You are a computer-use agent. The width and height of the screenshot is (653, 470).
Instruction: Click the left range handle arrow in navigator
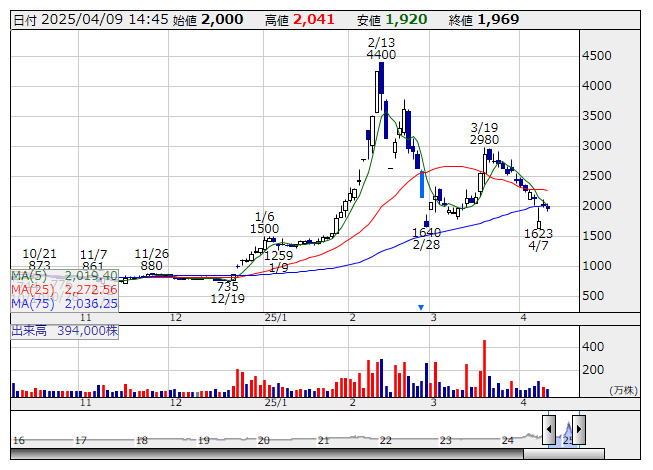549,430
